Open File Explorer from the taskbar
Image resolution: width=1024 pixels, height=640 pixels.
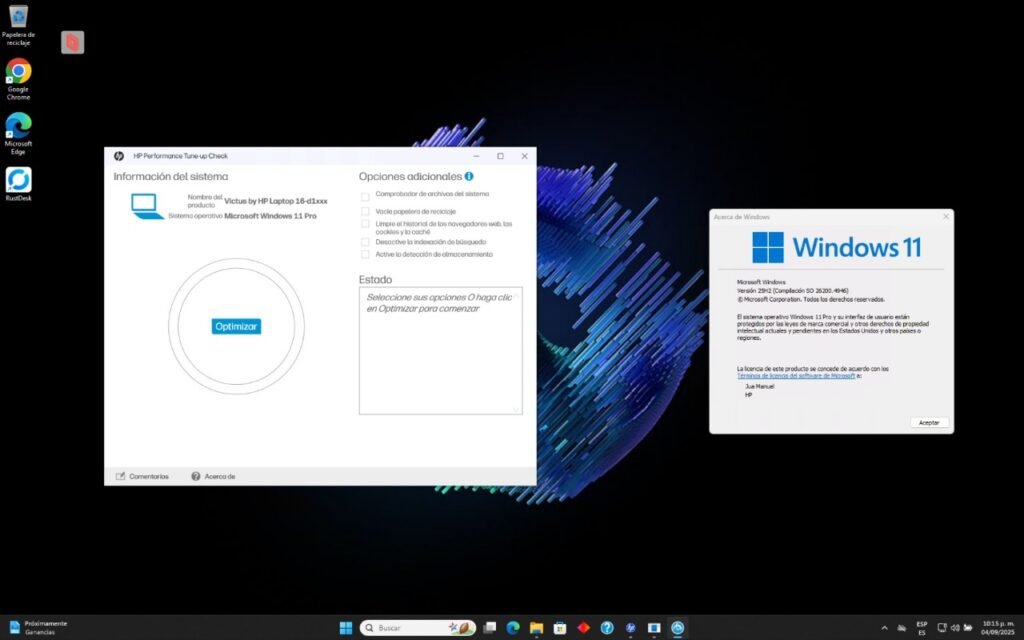pos(536,628)
